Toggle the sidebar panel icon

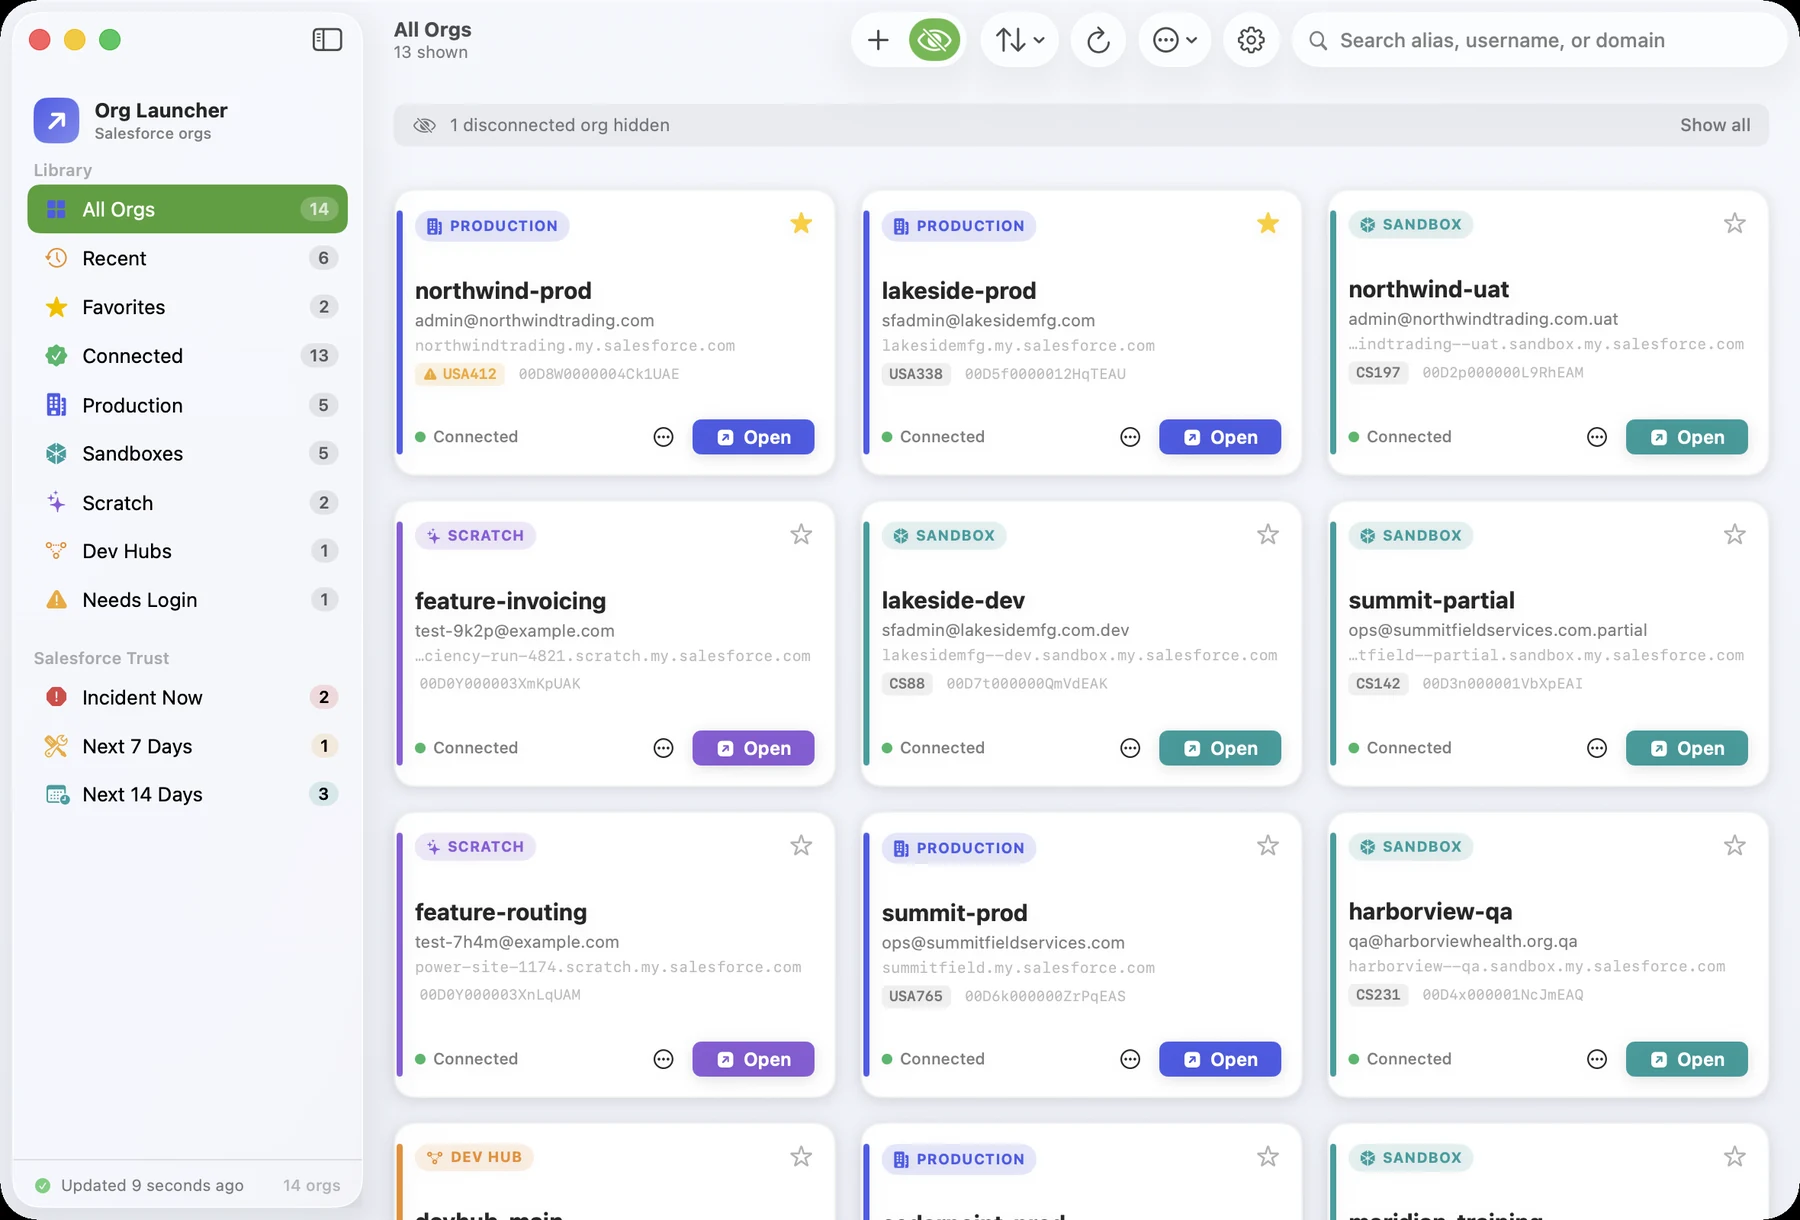click(327, 40)
